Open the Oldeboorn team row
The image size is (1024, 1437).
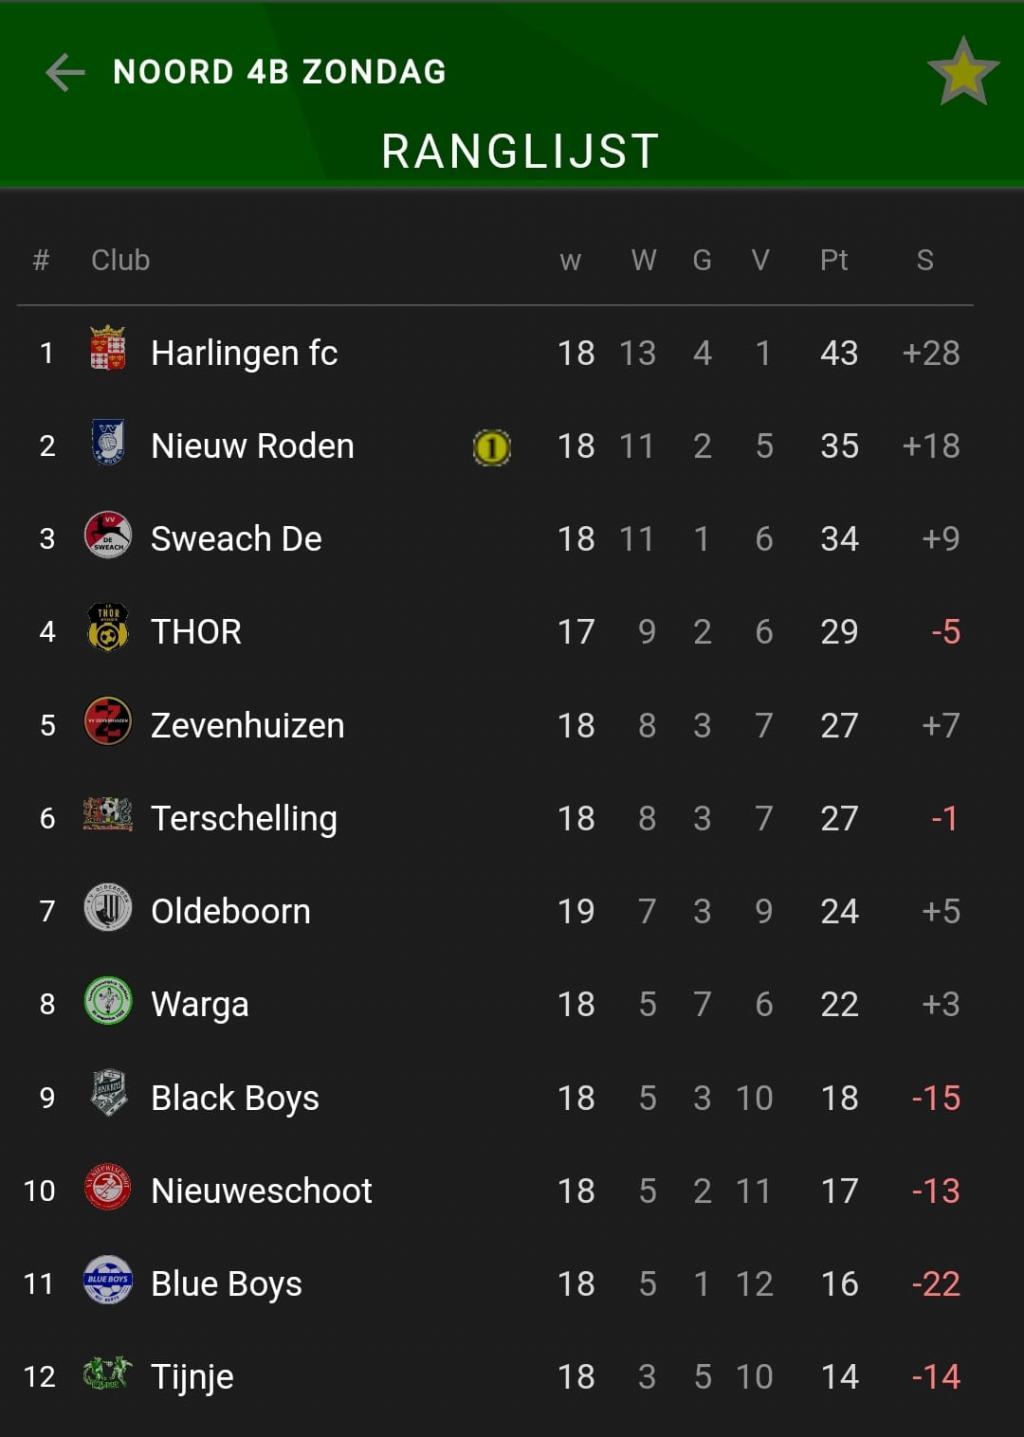point(495,911)
